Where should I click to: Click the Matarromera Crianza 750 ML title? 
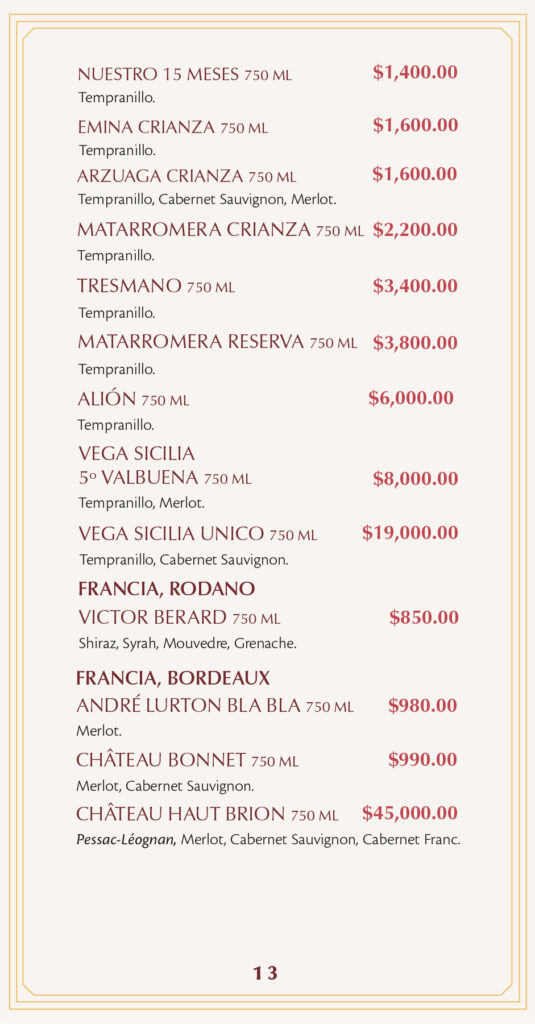[x=220, y=230]
